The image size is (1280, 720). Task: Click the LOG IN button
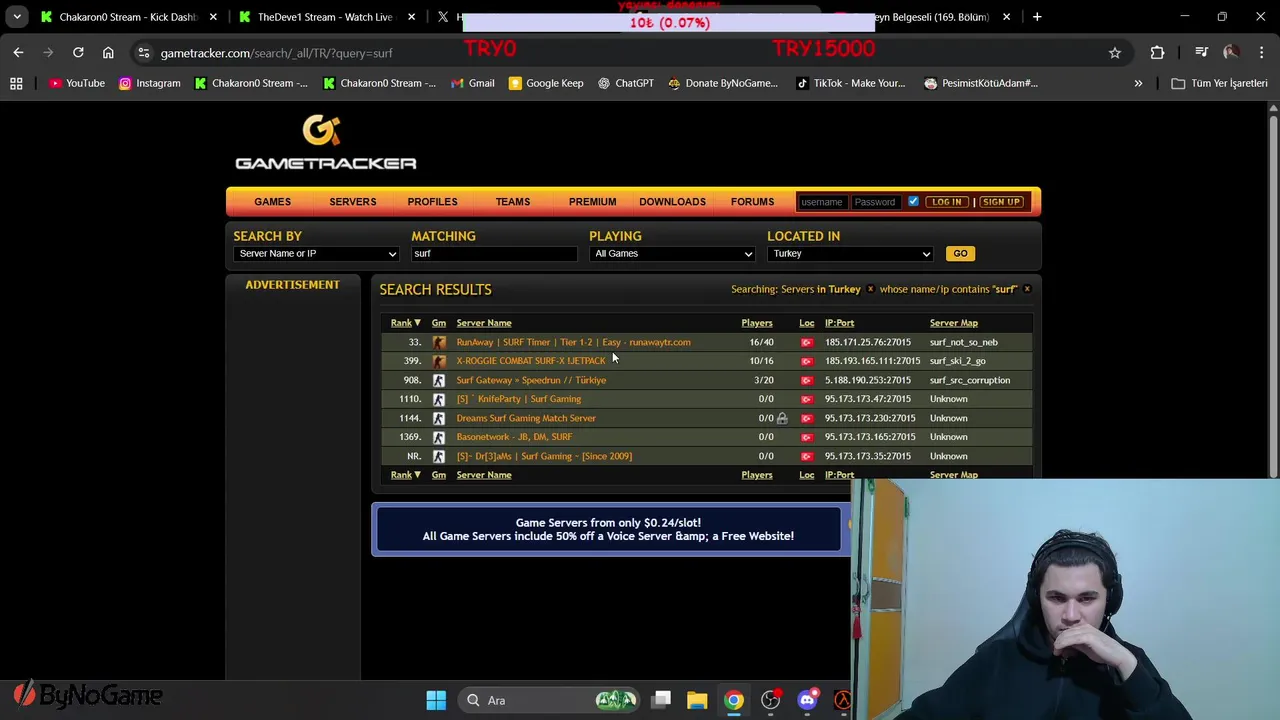click(x=946, y=202)
